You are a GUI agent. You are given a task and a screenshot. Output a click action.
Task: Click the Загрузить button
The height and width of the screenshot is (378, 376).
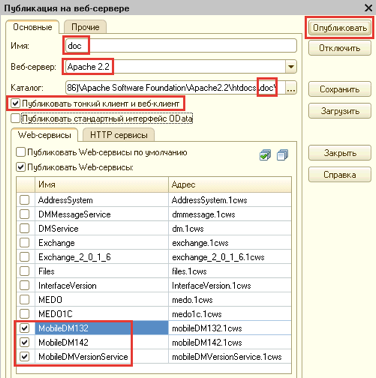[x=340, y=111]
